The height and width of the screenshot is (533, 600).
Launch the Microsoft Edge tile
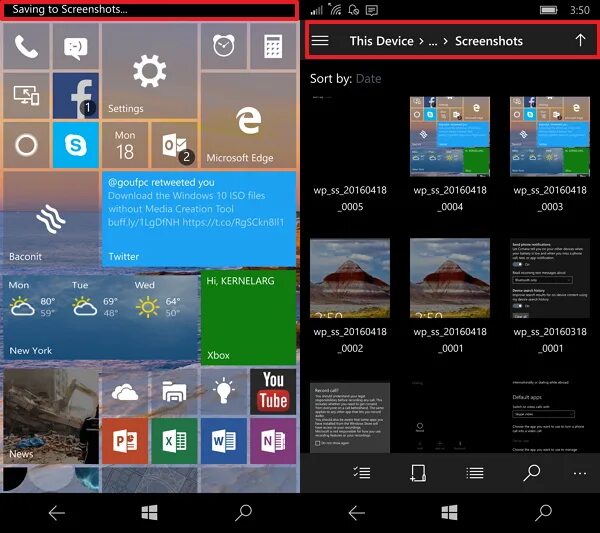[x=249, y=120]
